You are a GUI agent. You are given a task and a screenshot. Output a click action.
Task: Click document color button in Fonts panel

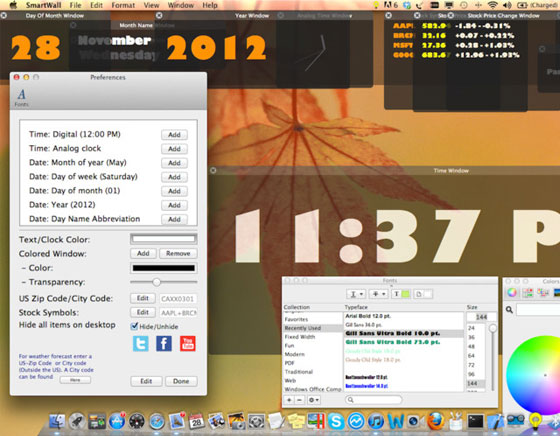tap(424, 294)
